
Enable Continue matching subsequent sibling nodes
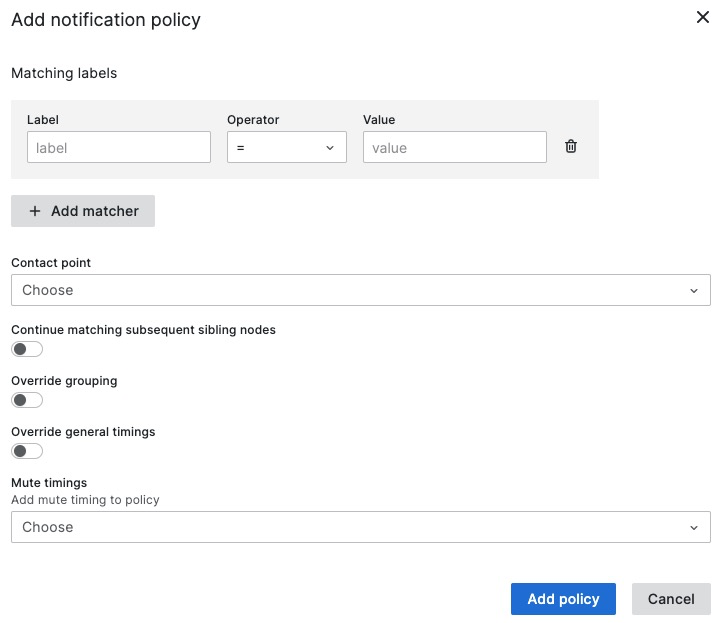(x=27, y=349)
